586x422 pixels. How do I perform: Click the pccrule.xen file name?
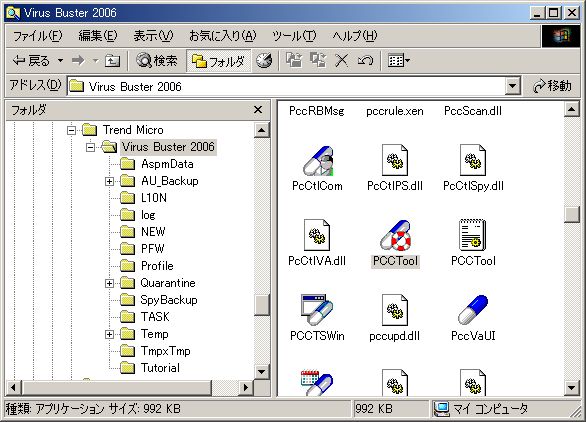pyautogui.click(x=395, y=111)
